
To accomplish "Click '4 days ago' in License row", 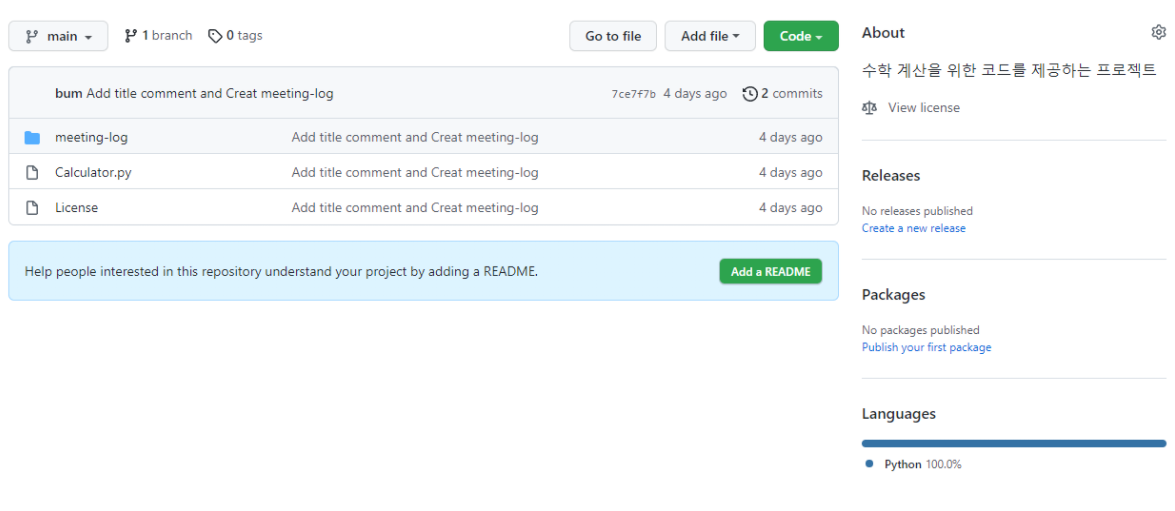I will (x=791, y=208).
